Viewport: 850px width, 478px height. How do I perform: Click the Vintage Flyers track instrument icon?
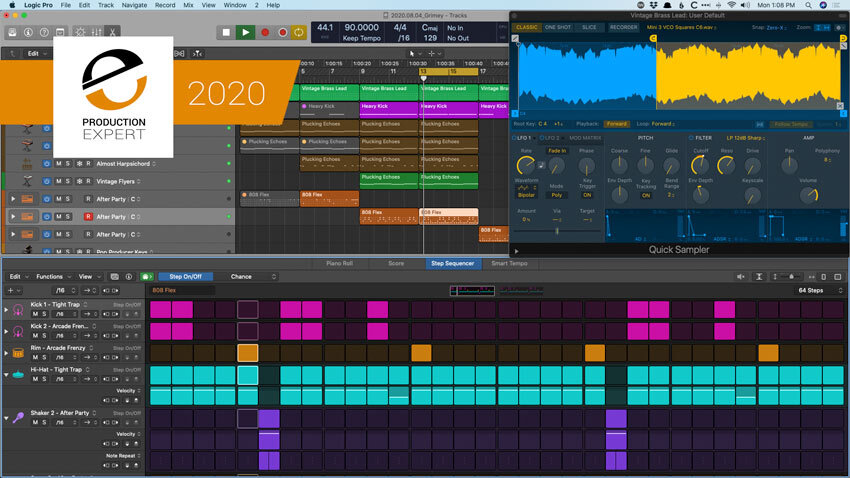(27, 181)
